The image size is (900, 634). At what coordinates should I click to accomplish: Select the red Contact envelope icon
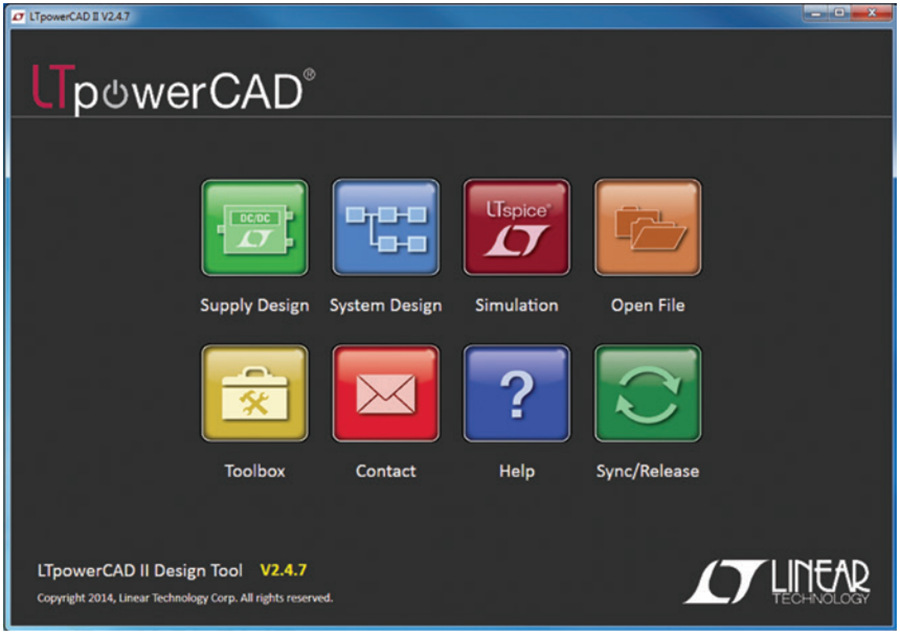click(x=385, y=393)
